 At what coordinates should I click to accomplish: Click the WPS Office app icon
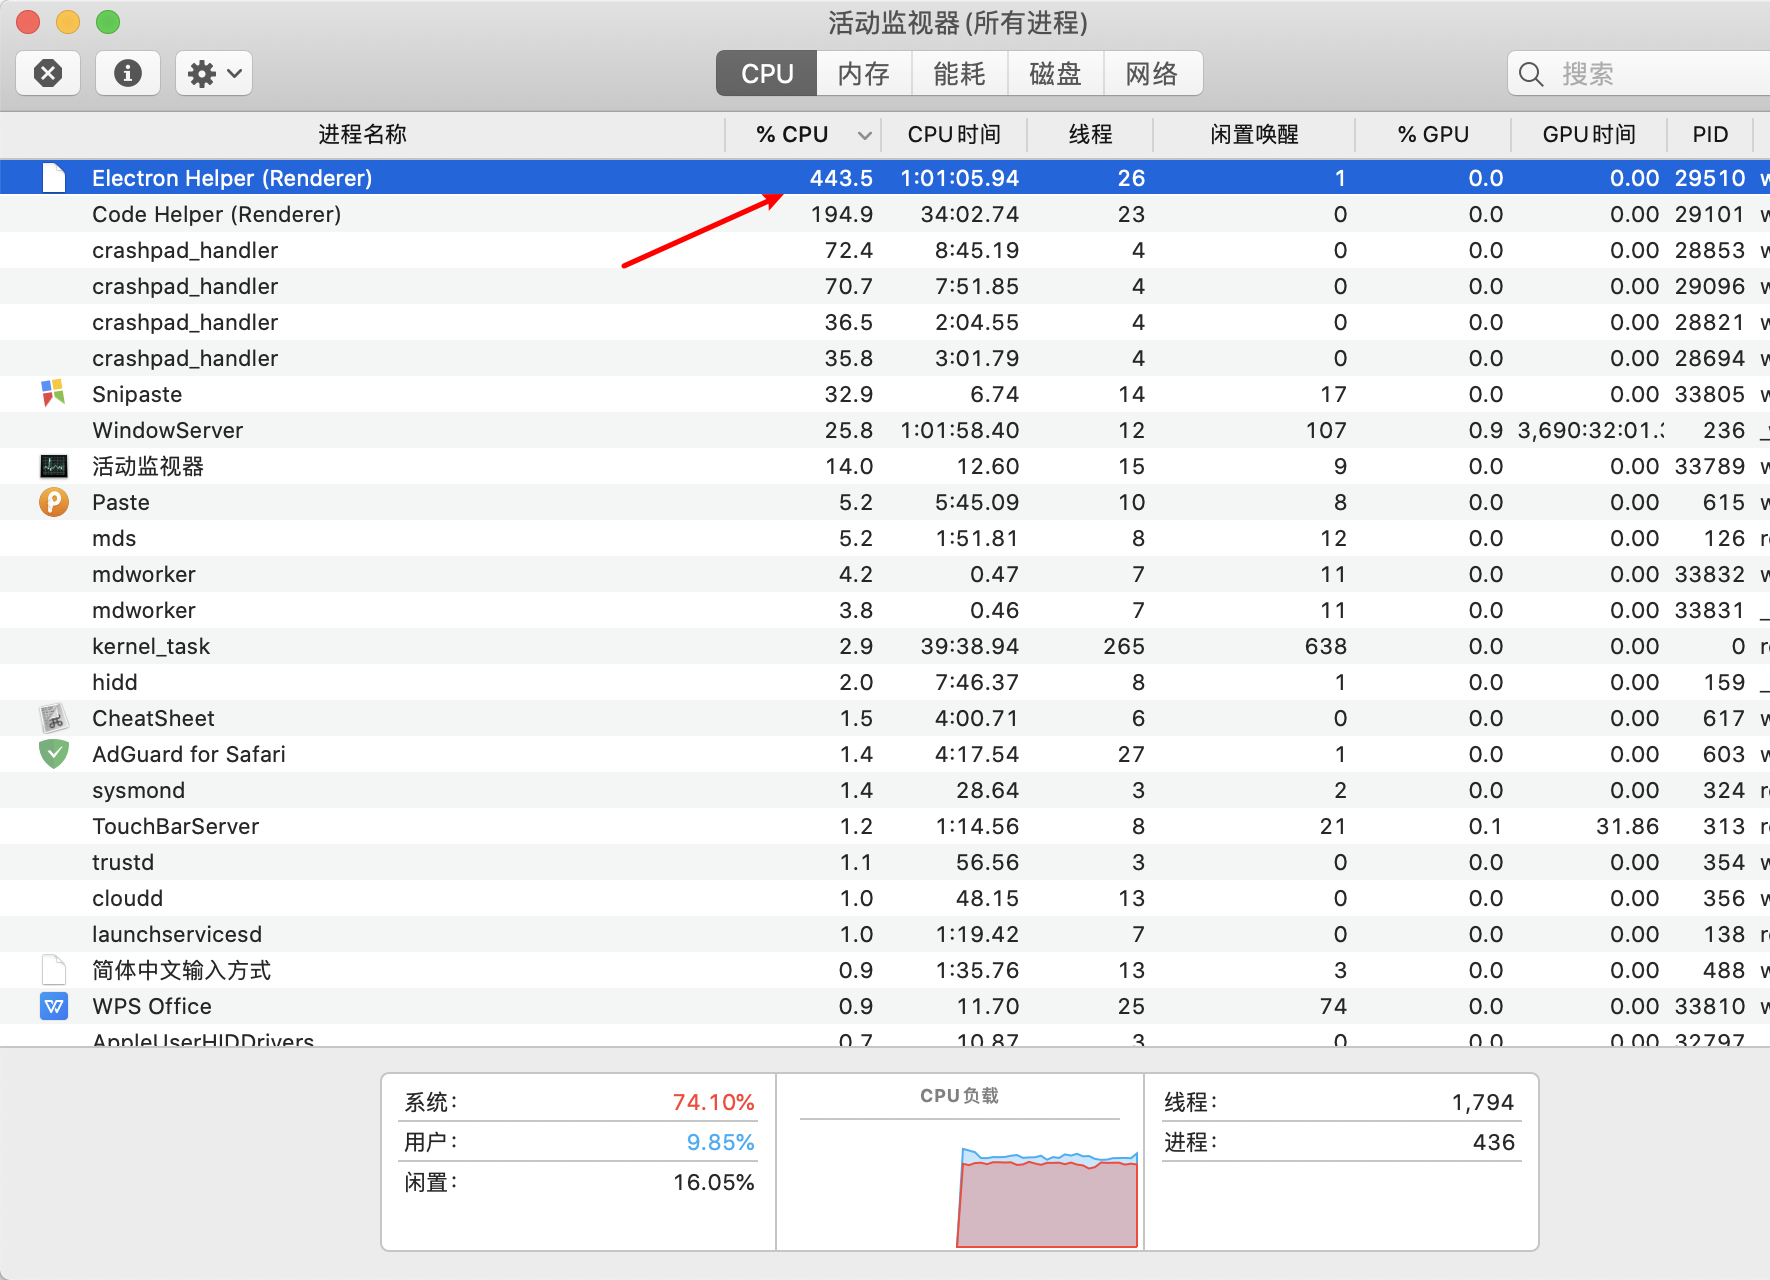pyautogui.click(x=54, y=1006)
